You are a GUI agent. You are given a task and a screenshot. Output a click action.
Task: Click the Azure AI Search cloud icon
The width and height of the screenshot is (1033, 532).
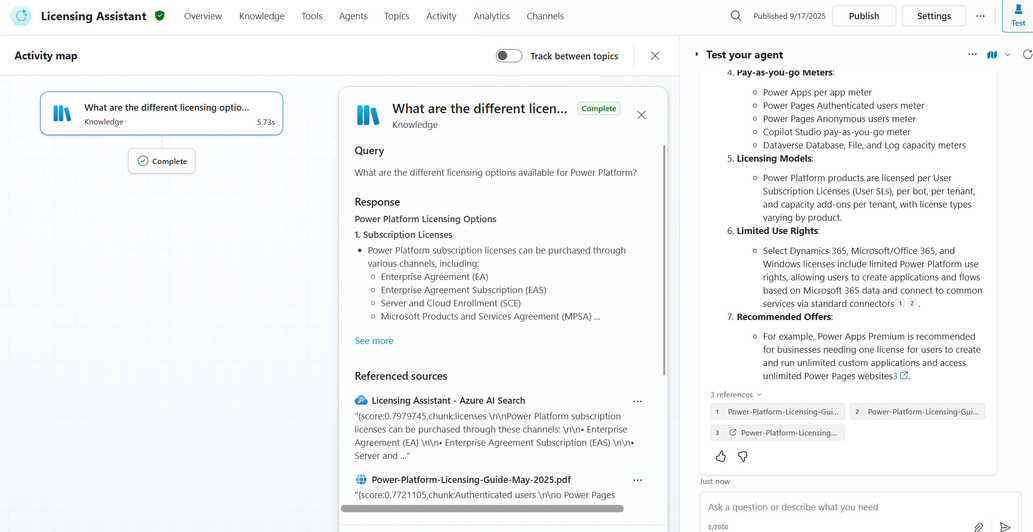pos(360,400)
